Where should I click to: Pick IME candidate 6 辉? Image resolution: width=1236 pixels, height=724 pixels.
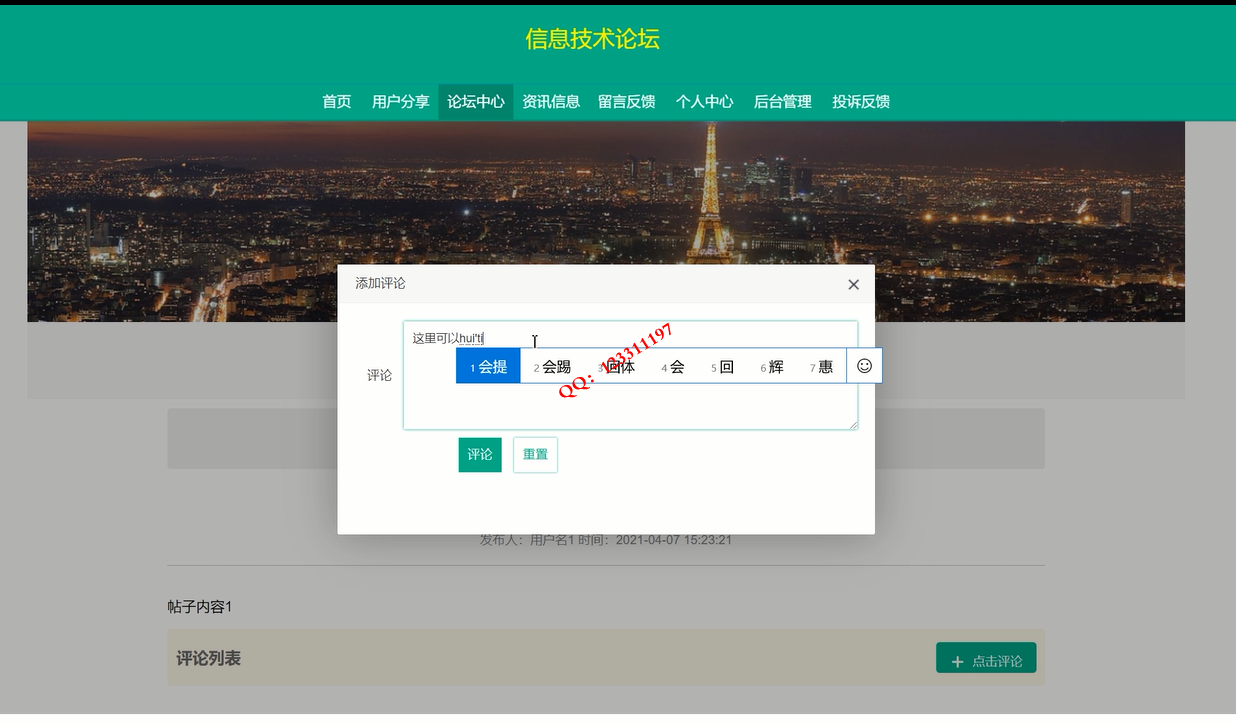pyautogui.click(x=772, y=367)
